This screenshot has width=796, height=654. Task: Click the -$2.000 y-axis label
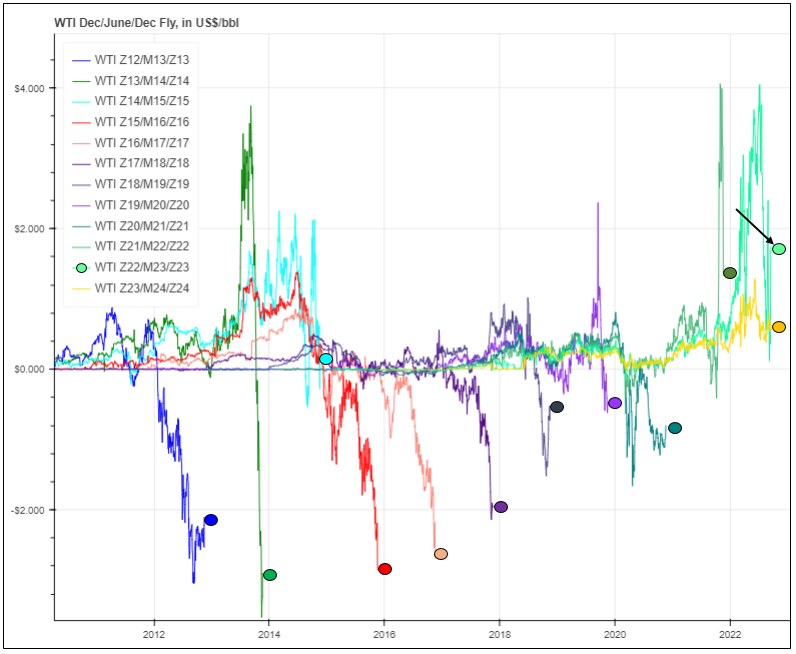[28, 510]
